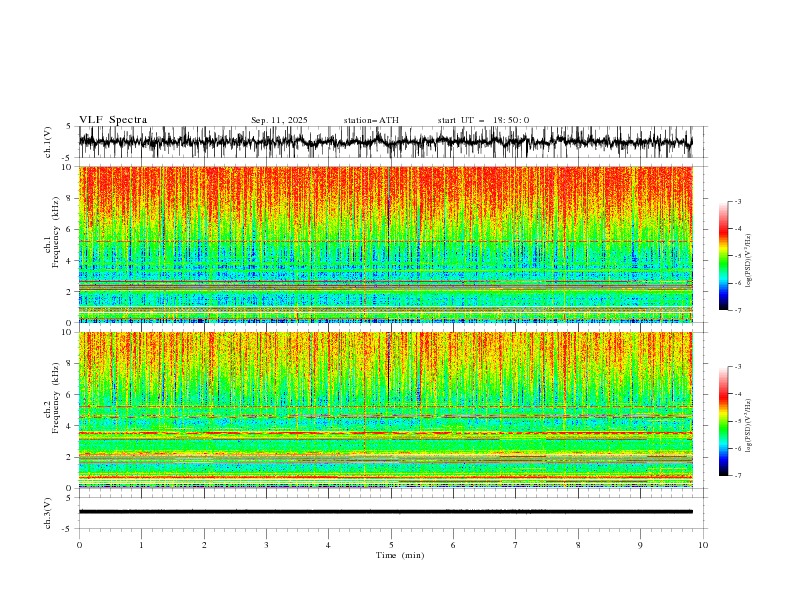Select the "Time (min)" axis title
Screen dimensions: 792x612
[x=400, y=555]
